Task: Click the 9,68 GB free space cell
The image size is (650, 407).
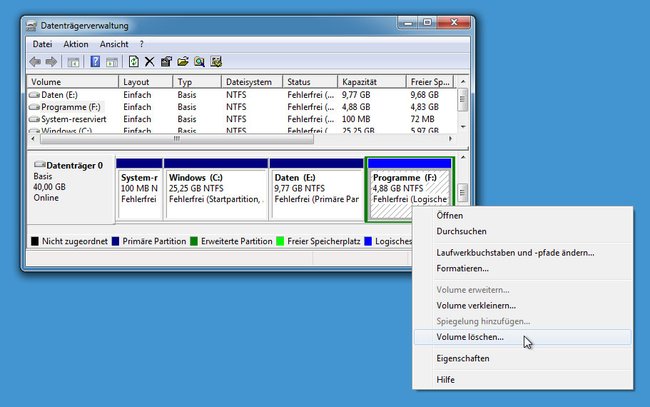Action: point(424,95)
